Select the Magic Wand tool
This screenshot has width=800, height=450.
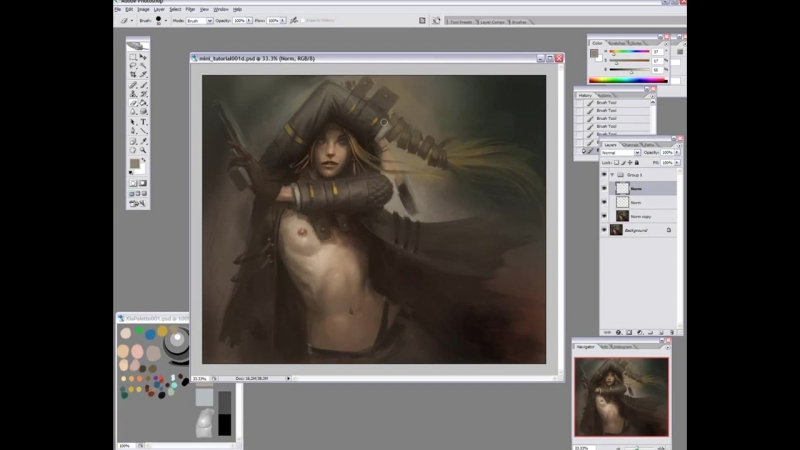[x=143, y=66]
